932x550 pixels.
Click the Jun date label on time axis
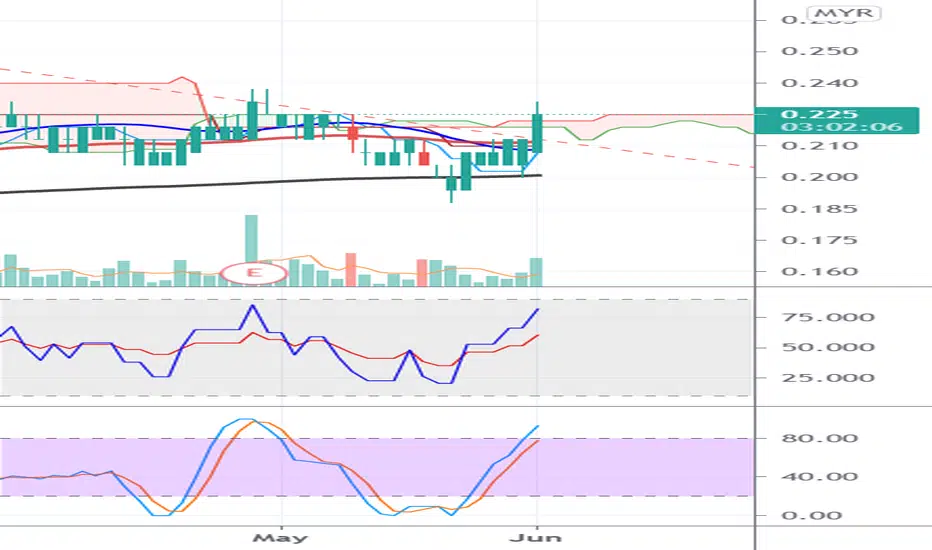(x=536, y=538)
